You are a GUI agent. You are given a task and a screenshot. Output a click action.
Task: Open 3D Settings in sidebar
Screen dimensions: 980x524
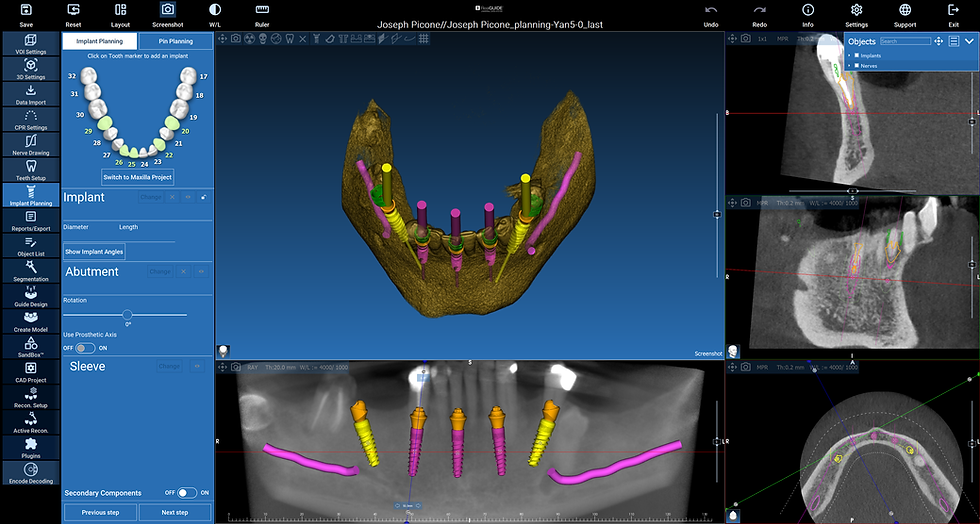(31, 69)
